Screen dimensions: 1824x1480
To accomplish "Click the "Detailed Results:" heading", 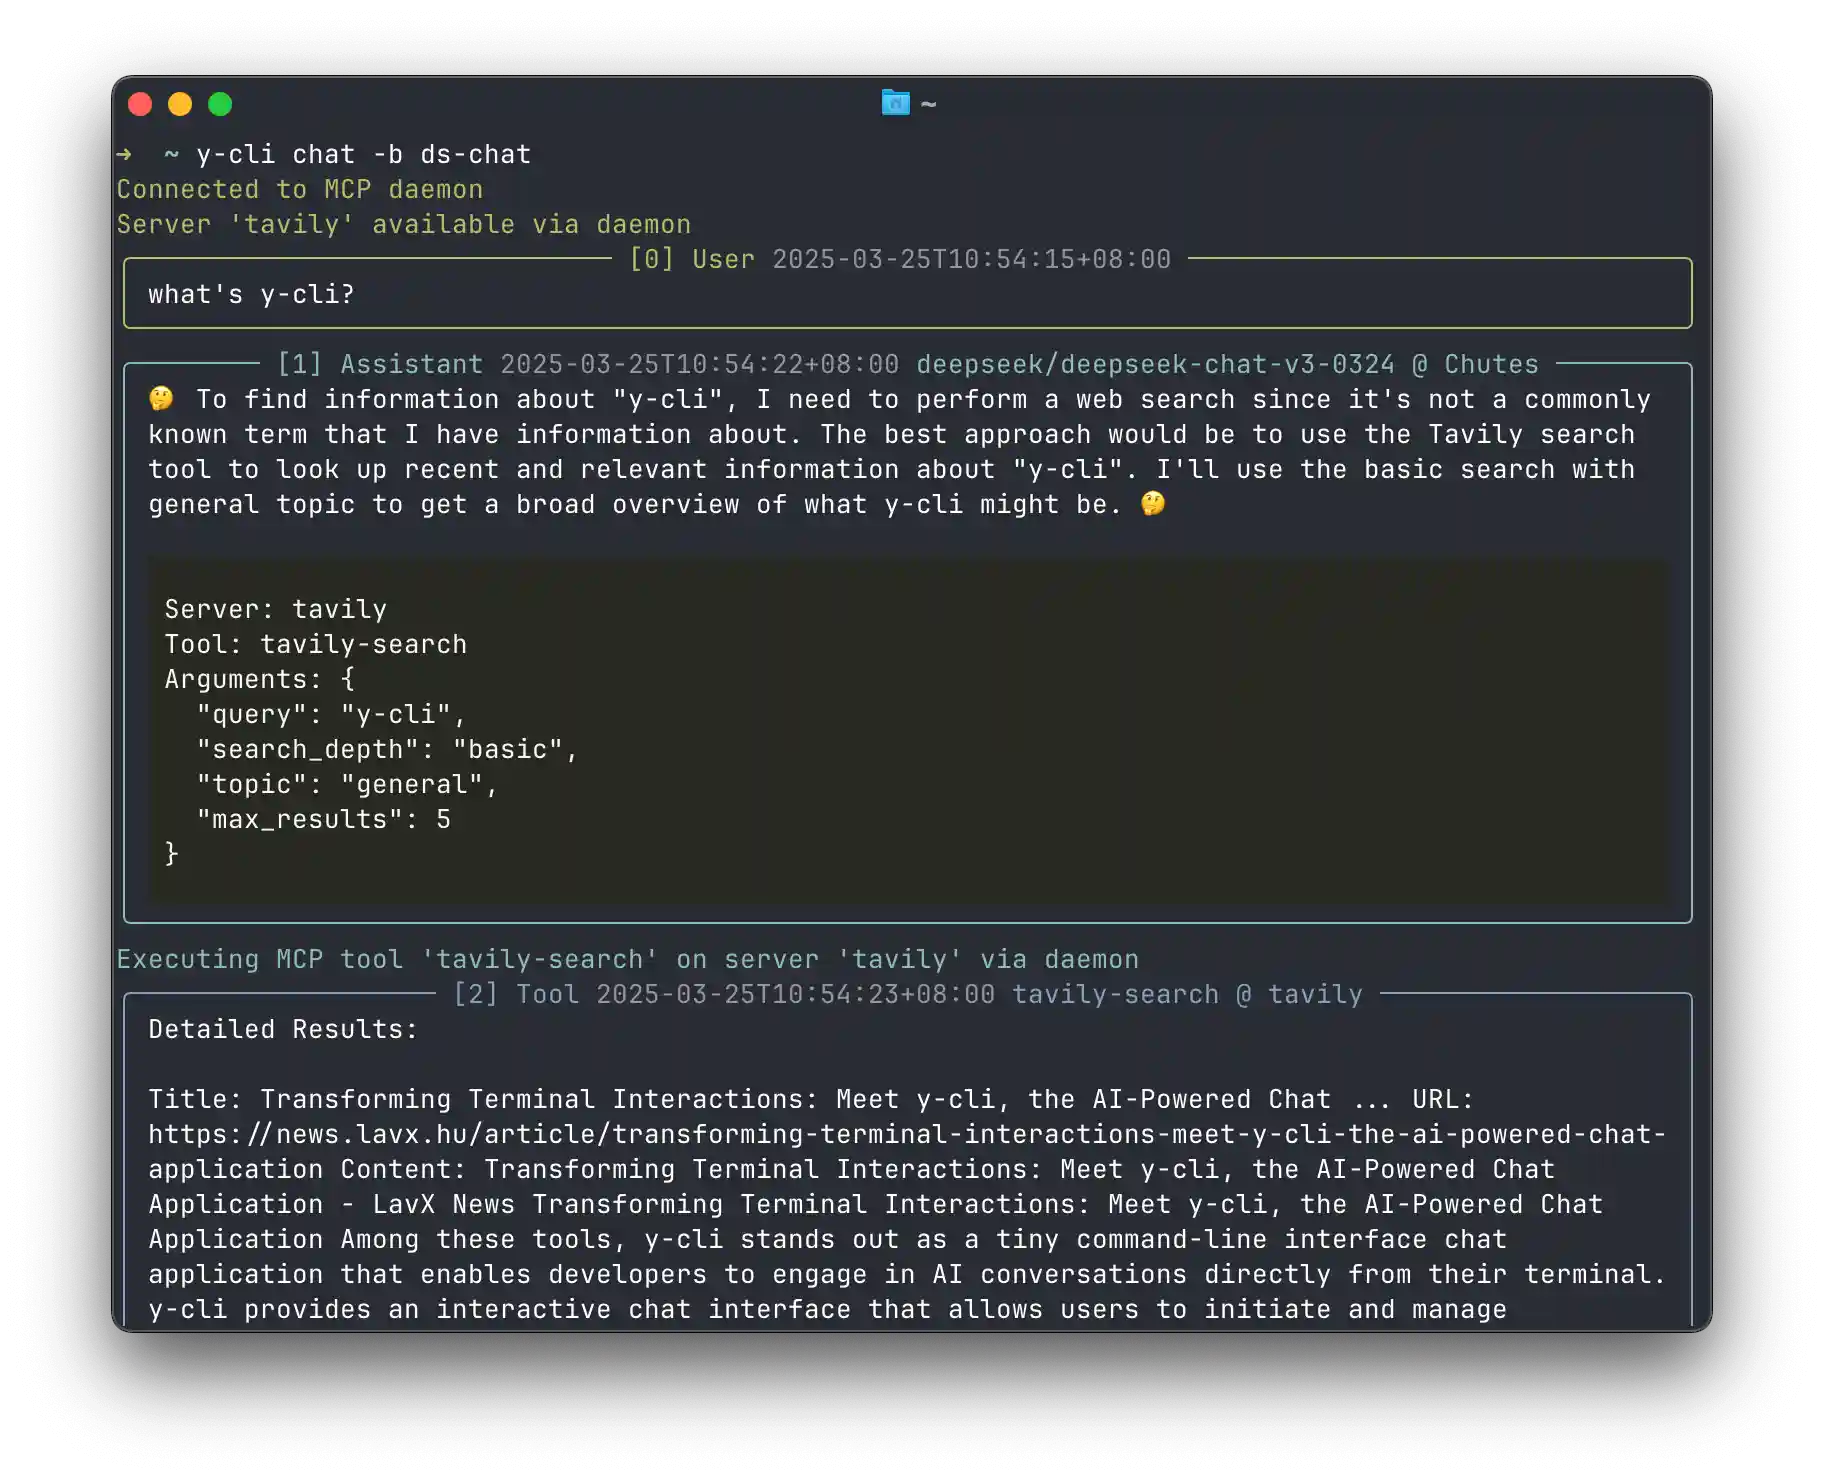I will (x=283, y=1030).
